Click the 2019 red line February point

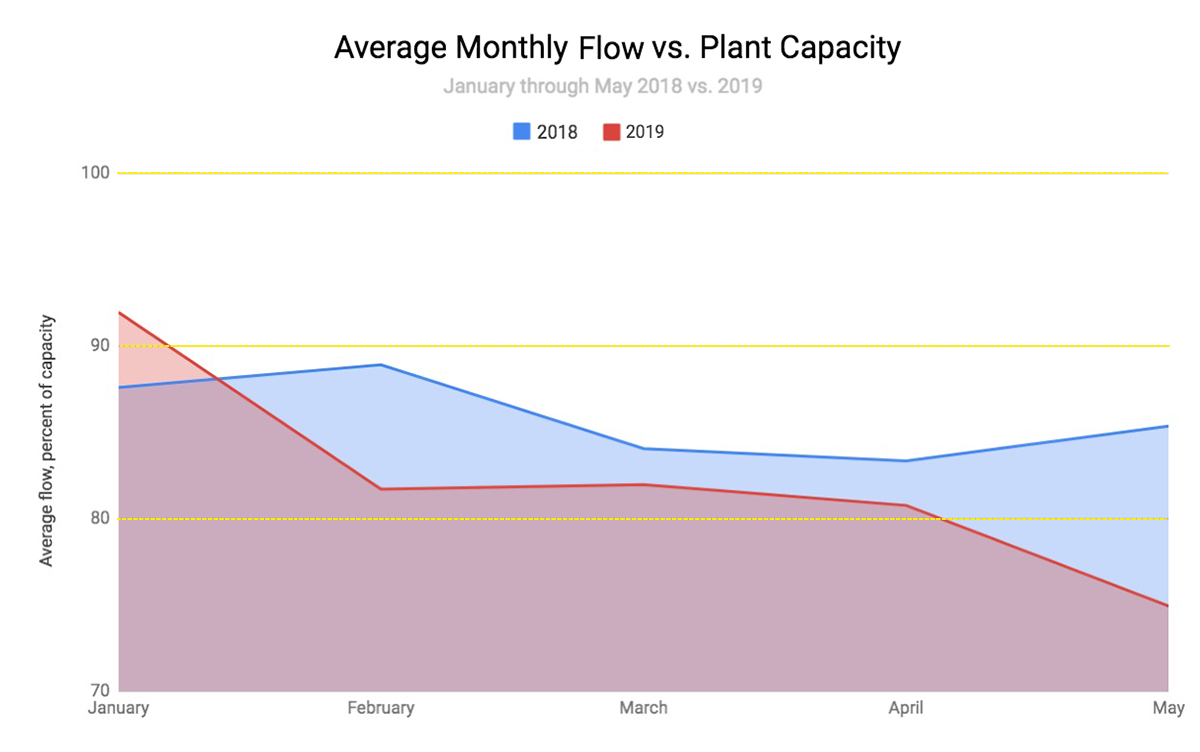point(381,489)
